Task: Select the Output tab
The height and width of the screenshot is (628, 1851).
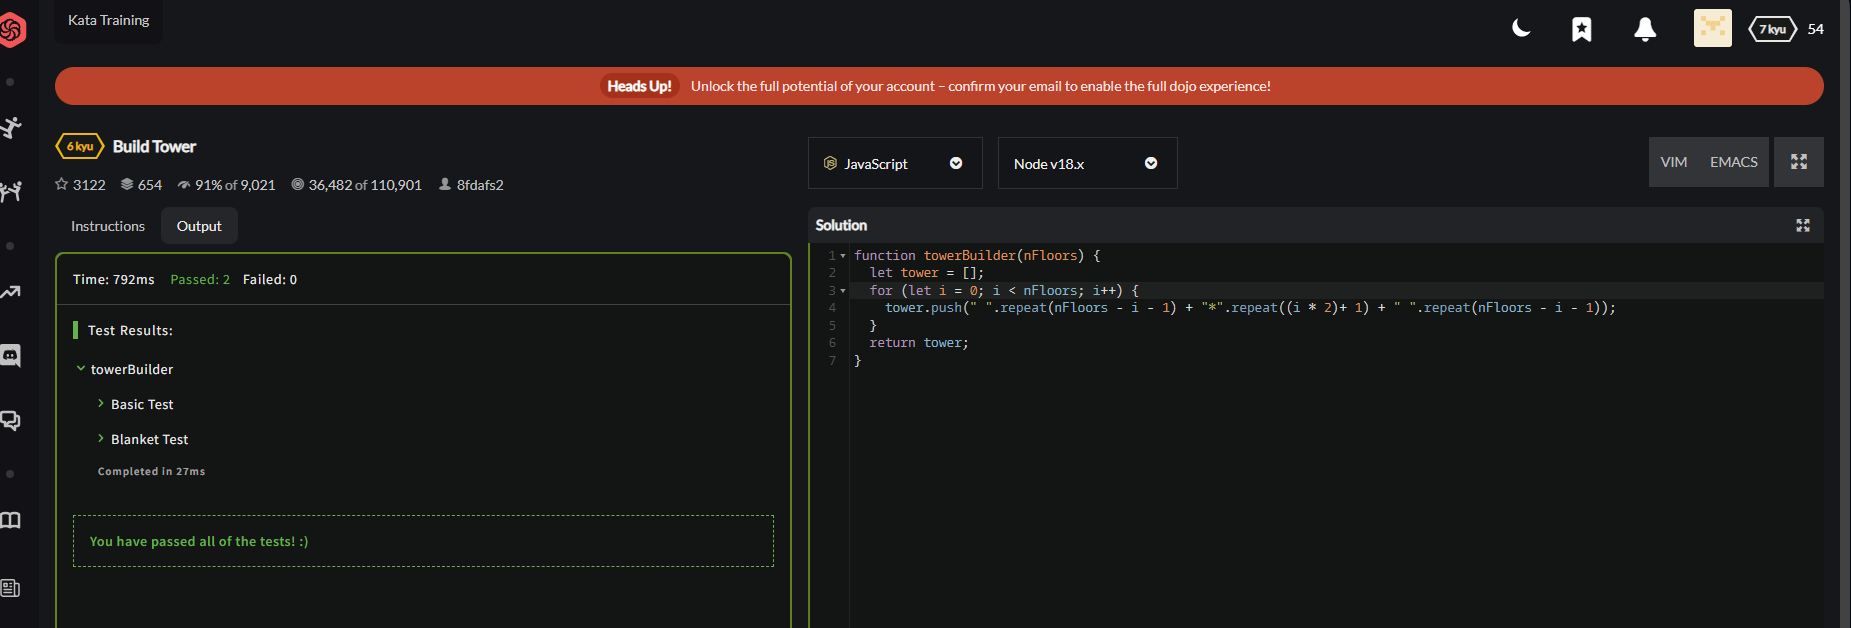Action: pos(199,226)
